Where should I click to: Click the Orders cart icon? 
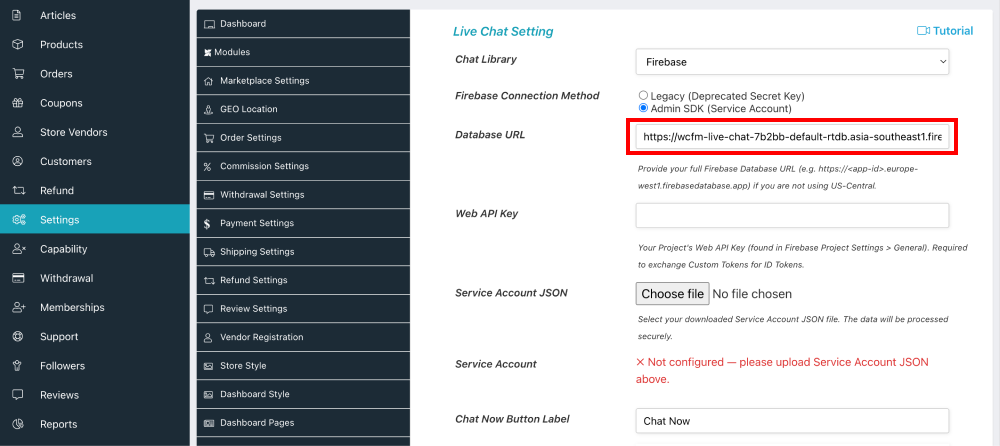[x=18, y=74]
